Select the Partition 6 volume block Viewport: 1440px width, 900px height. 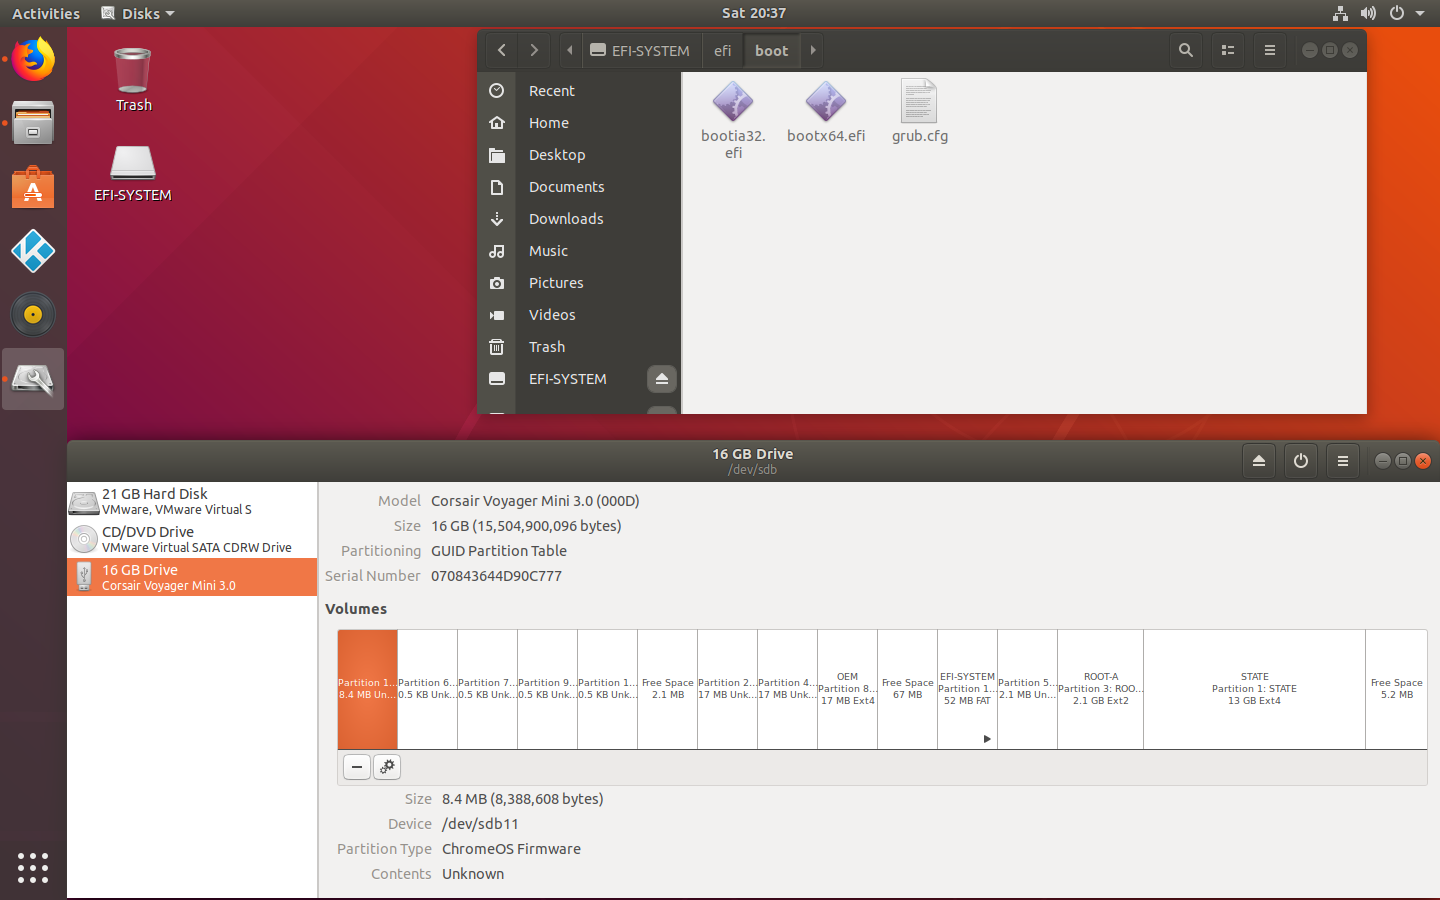tap(428, 689)
